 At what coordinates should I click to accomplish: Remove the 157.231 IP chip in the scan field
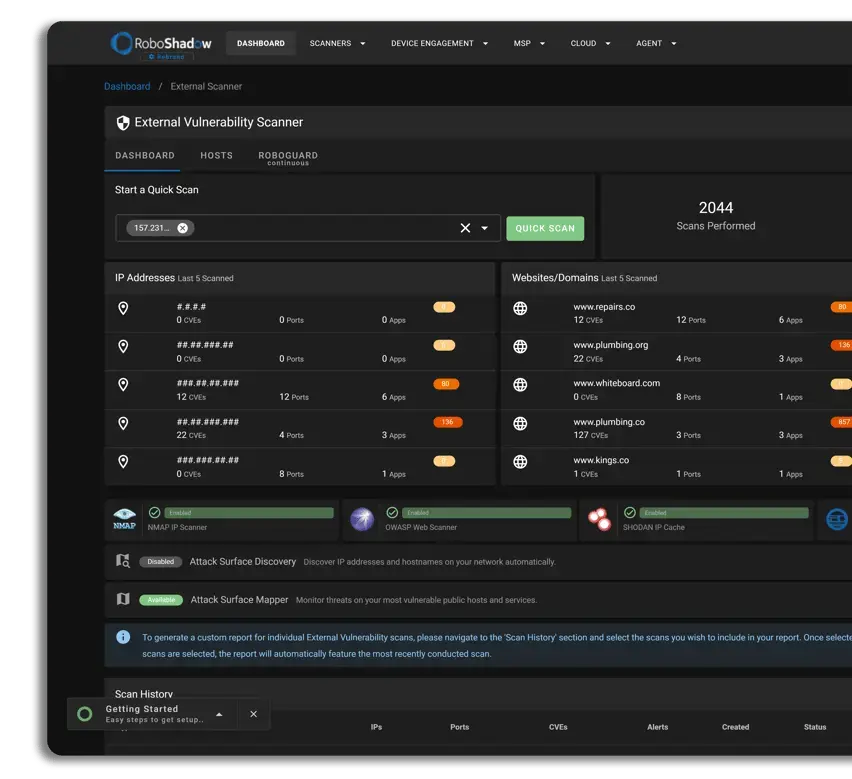pos(181,228)
